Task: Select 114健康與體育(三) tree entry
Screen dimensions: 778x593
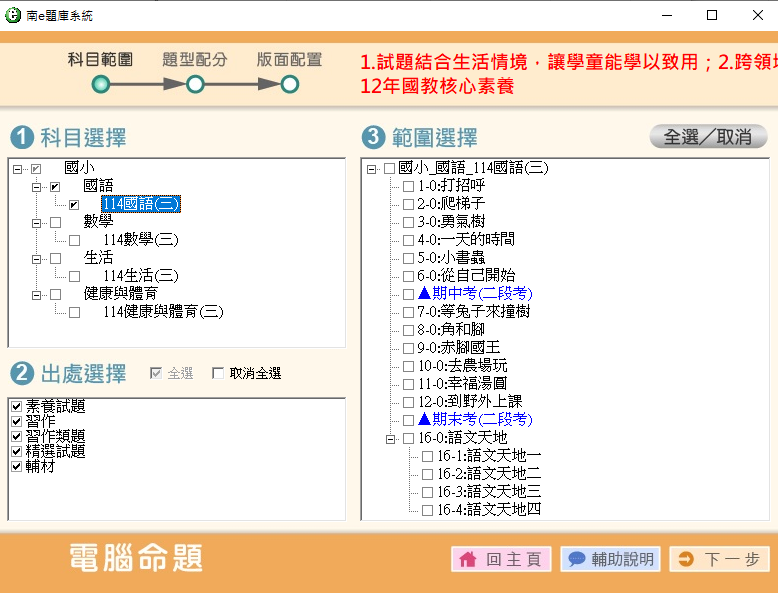Action: (x=163, y=312)
